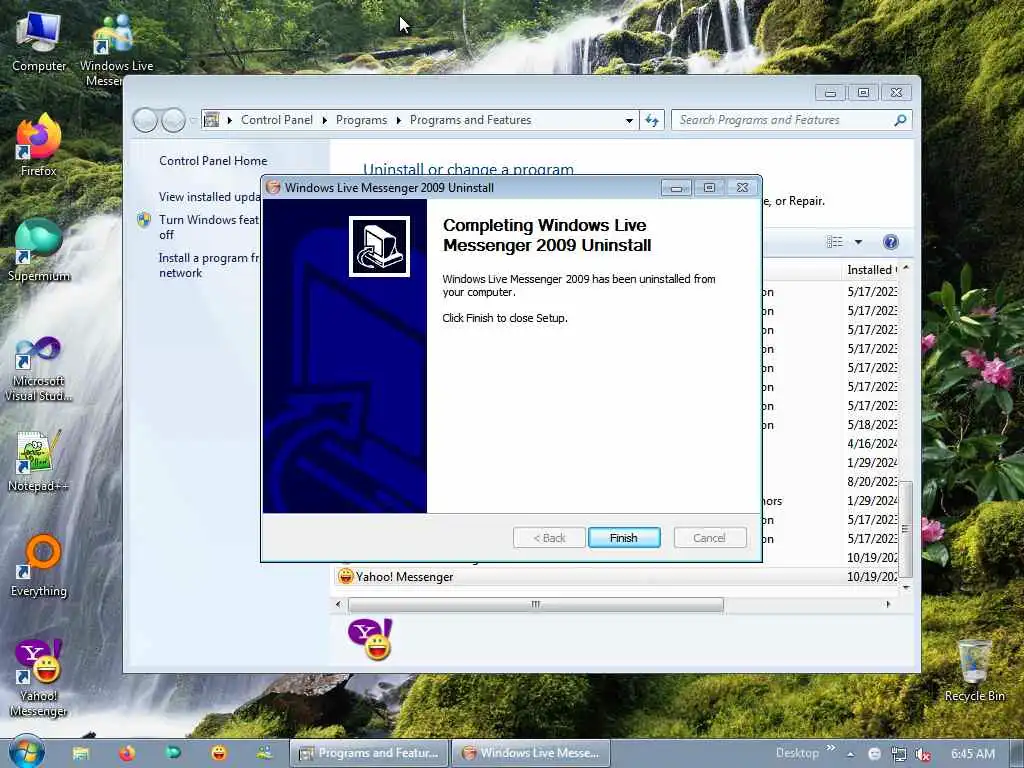1024x768 pixels.
Task: Click Control Panel in the breadcrumb
Action: click(x=277, y=120)
